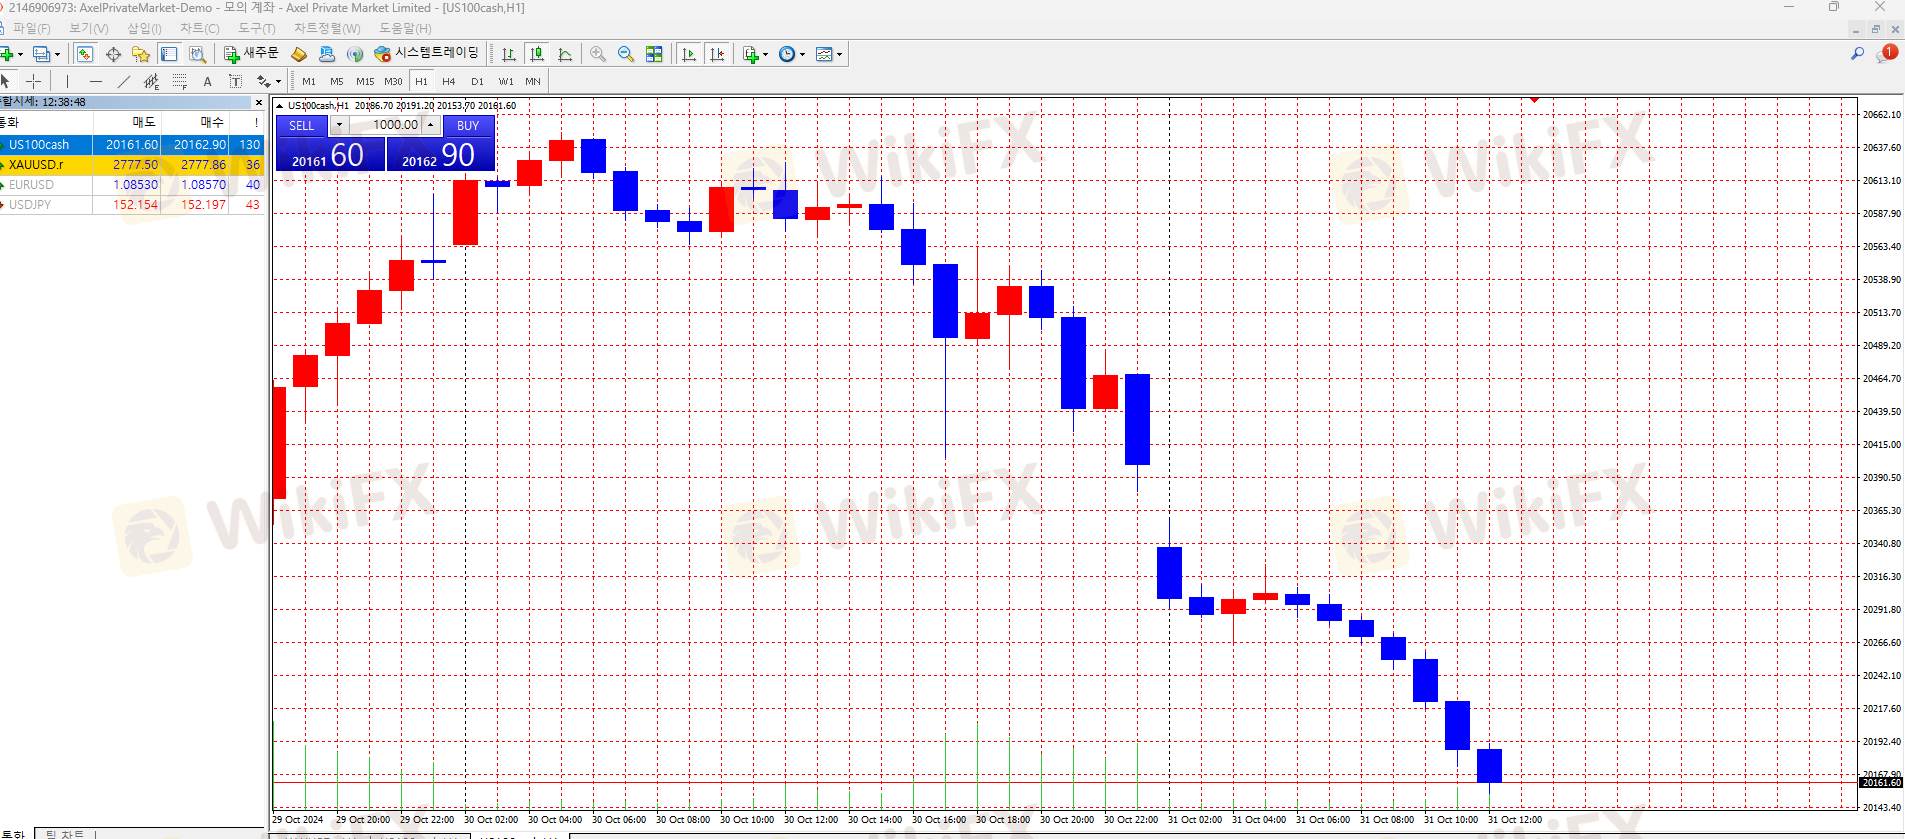Image resolution: width=1905 pixels, height=839 pixels.
Task: Switch to the H4 timeframe
Action: point(449,81)
